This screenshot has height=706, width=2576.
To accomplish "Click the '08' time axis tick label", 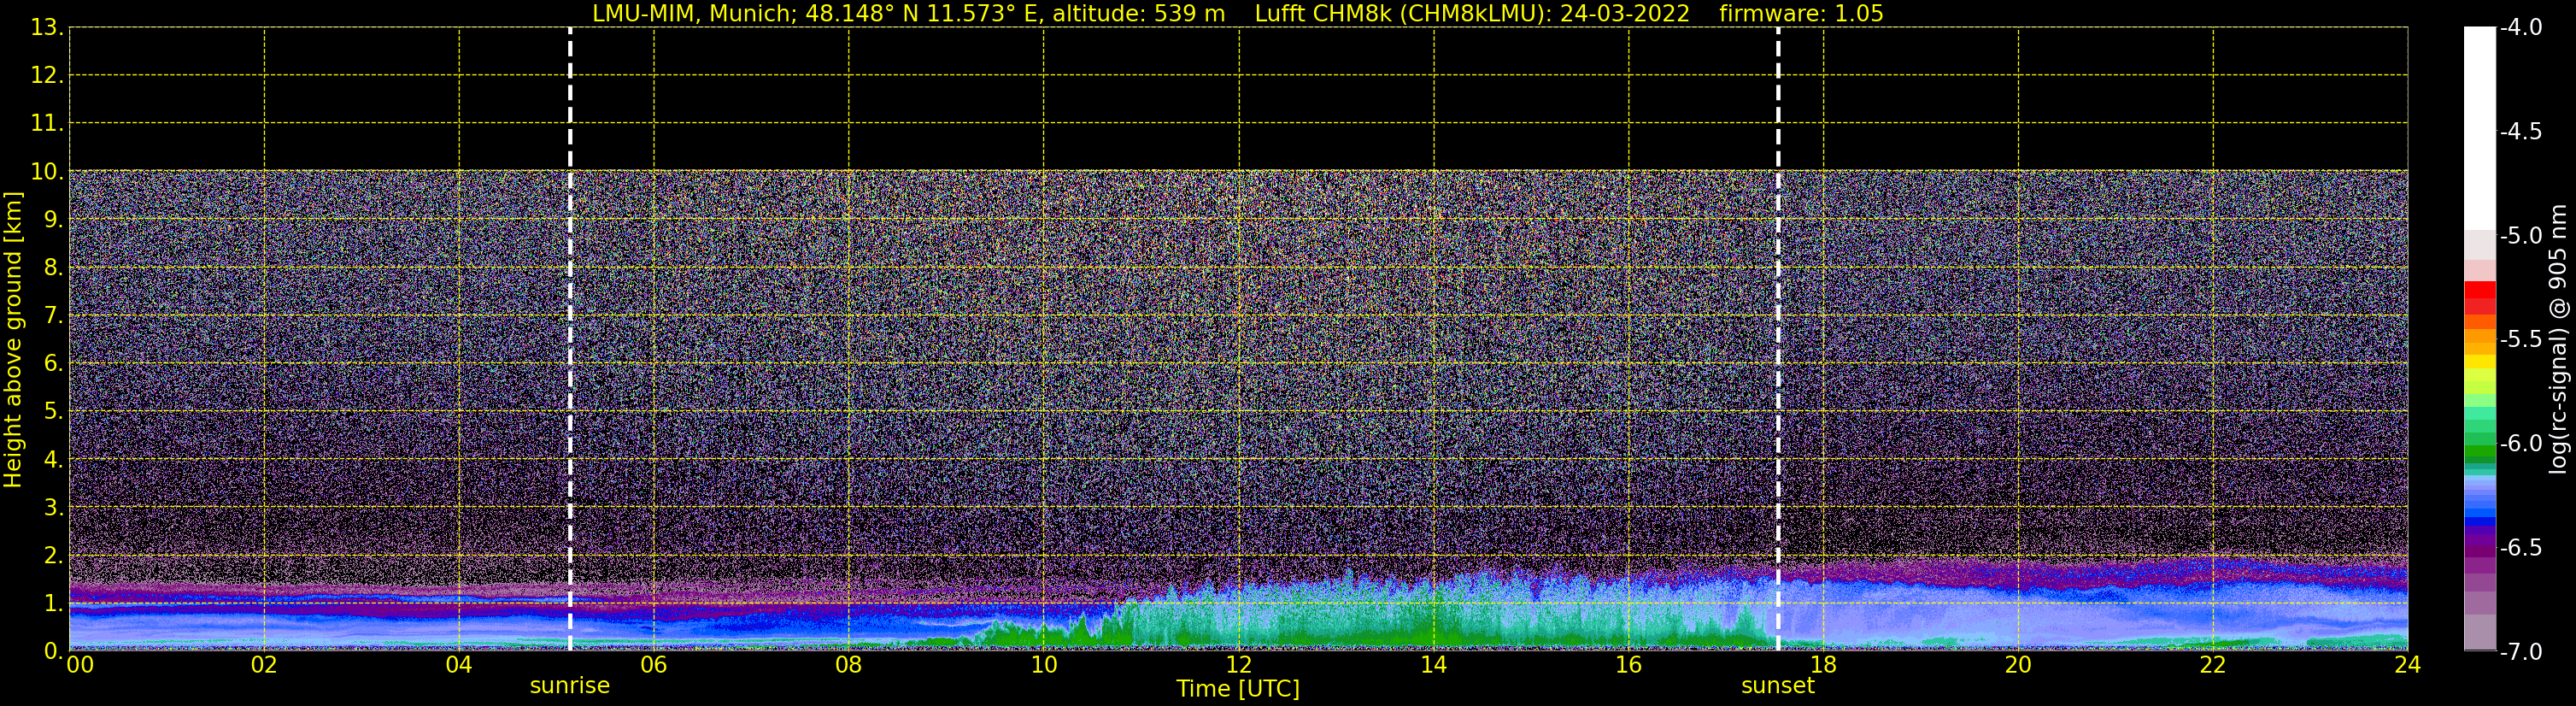I will pyautogui.click(x=849, y=665).
